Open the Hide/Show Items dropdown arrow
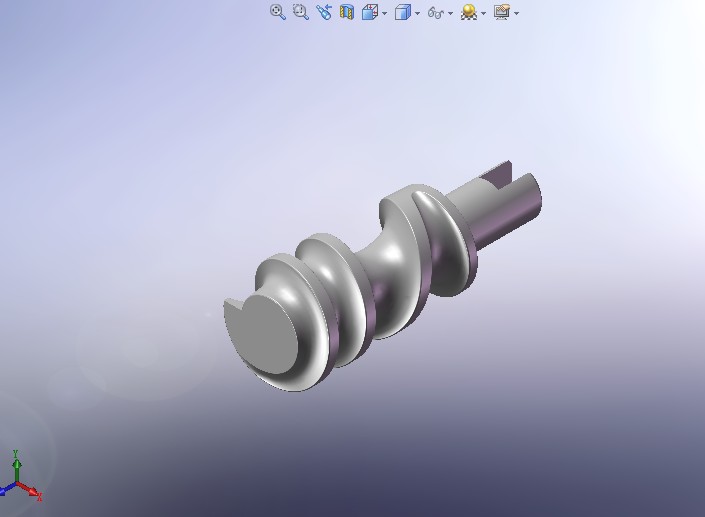The height and width of the screenshot is (517, 705). click(451, 13)
